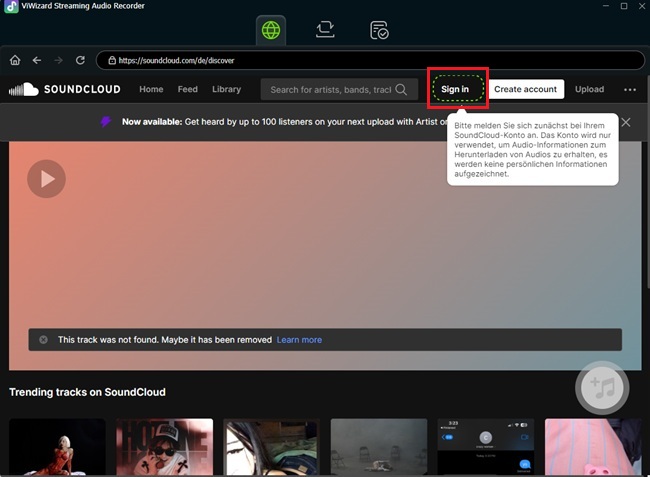Image resolution: width=650 pixels, height=477 pixels.
Task: Click the German sign-in tooltip text
Action: coord(532,149)
